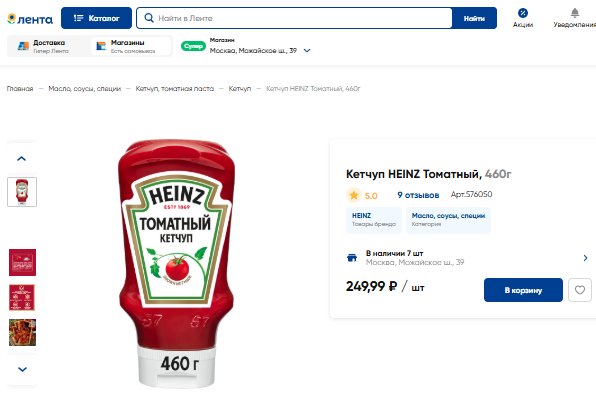The width and height of the screenshot is (596, 395).
Task: Expand the availability details arrow
Action: coord(585,258)
